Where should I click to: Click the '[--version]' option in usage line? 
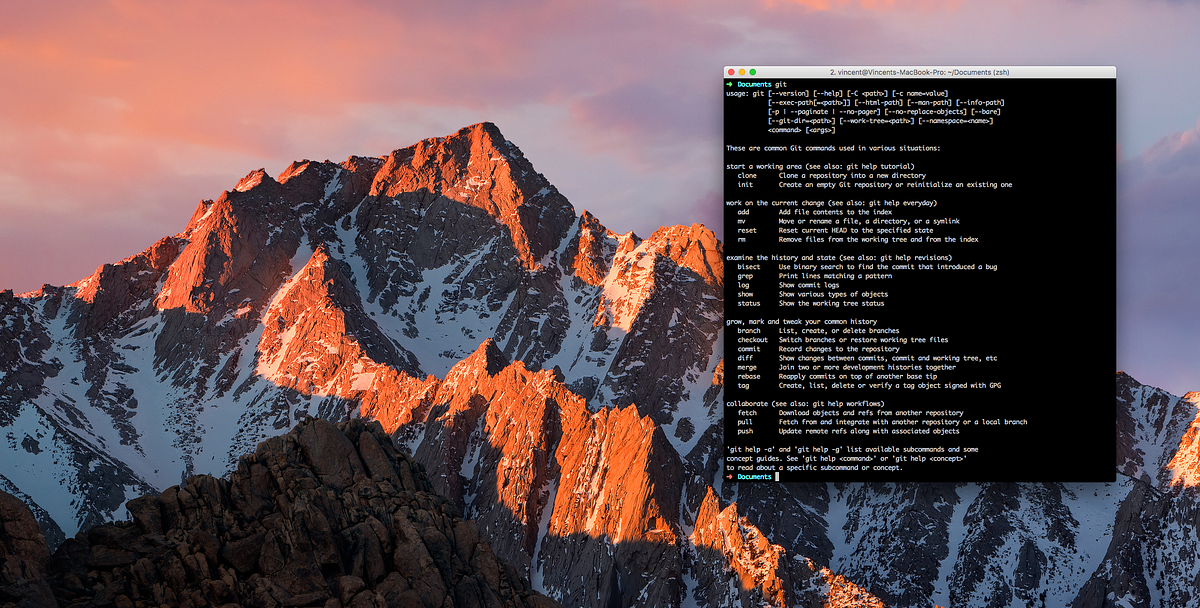pos(788,93)
